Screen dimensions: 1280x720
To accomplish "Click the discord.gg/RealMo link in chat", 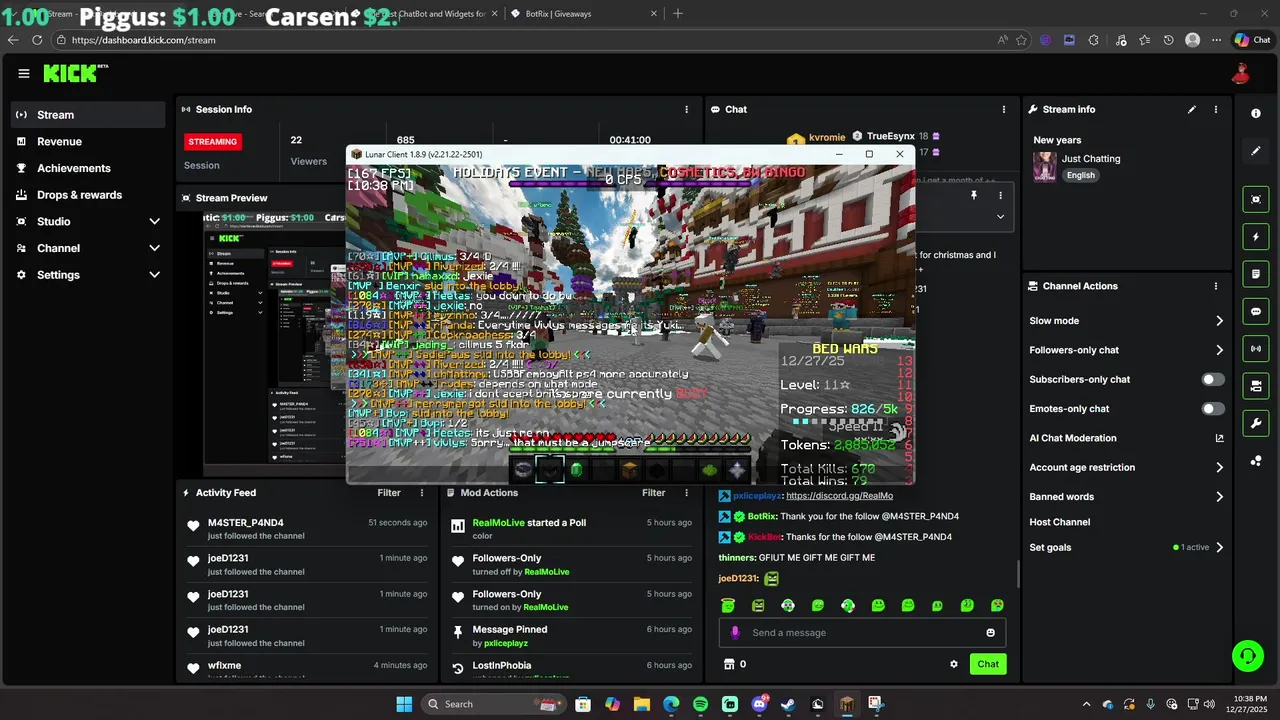I will 839,496.
